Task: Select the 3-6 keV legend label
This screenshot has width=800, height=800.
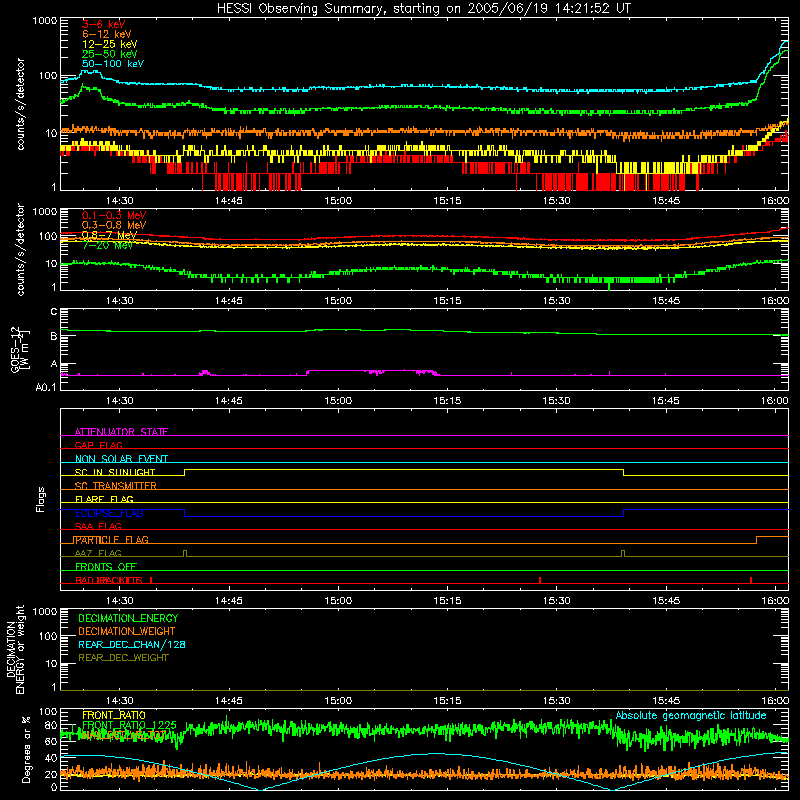Action: tap(103, 24)
